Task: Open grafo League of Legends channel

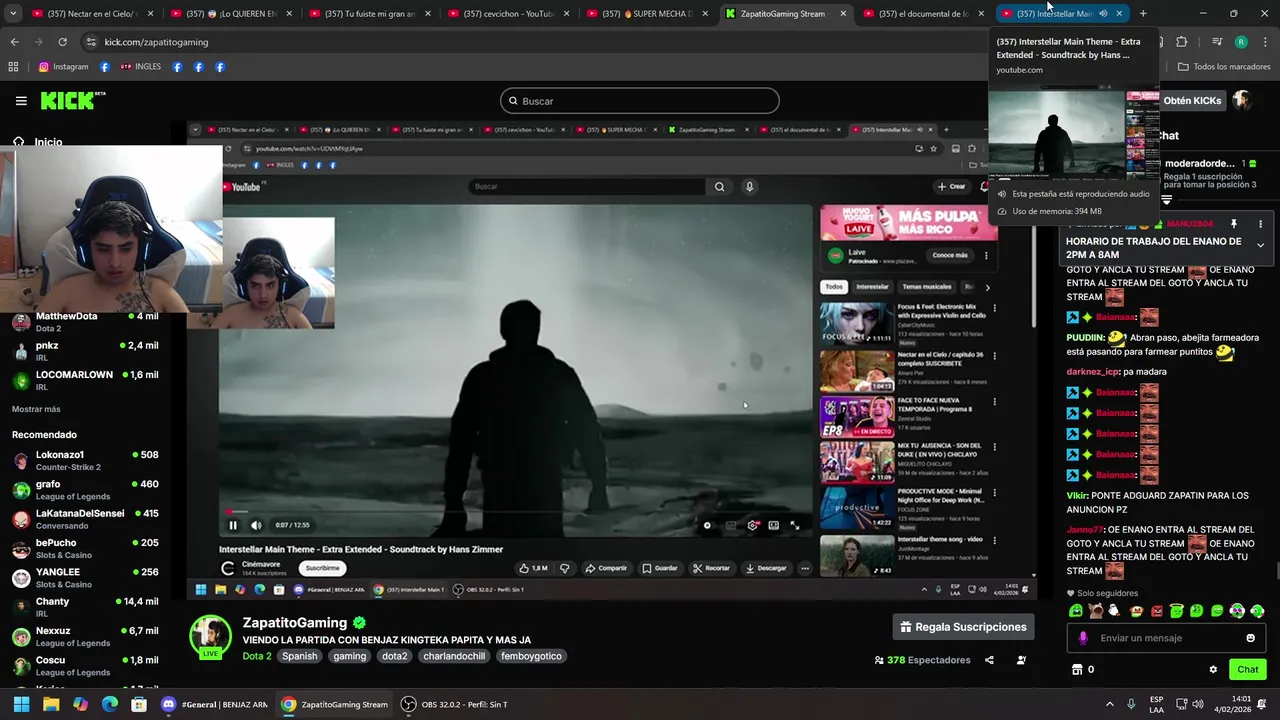Action: (x=85, y=490)
